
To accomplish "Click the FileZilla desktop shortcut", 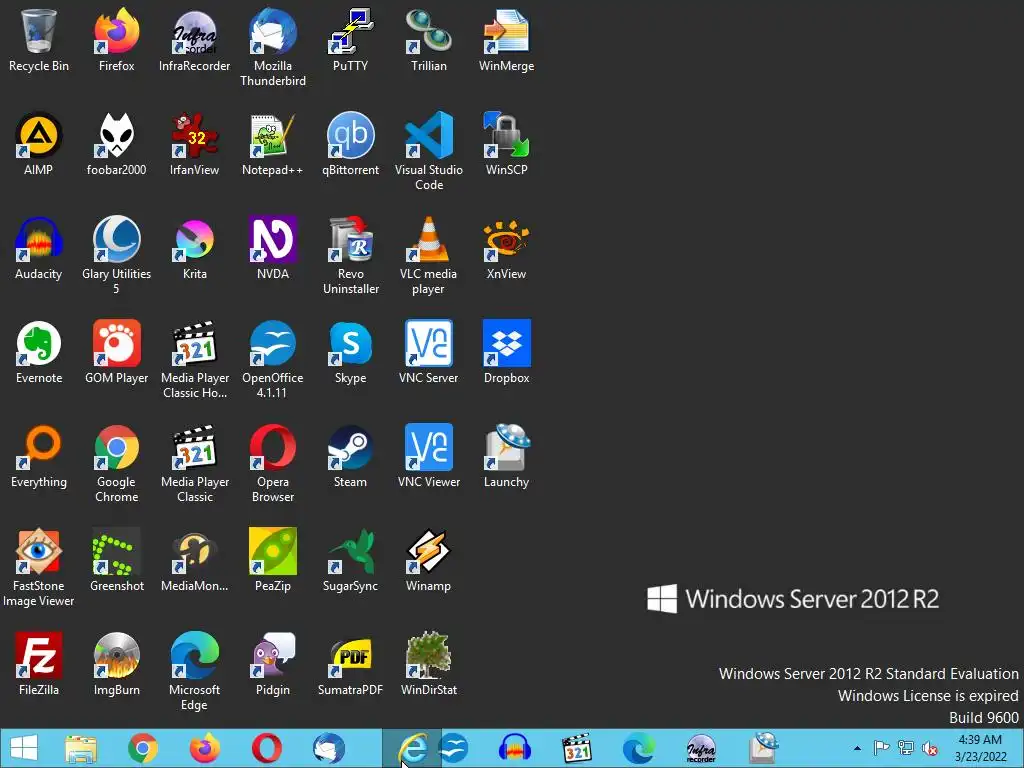I will pos(39,664).
